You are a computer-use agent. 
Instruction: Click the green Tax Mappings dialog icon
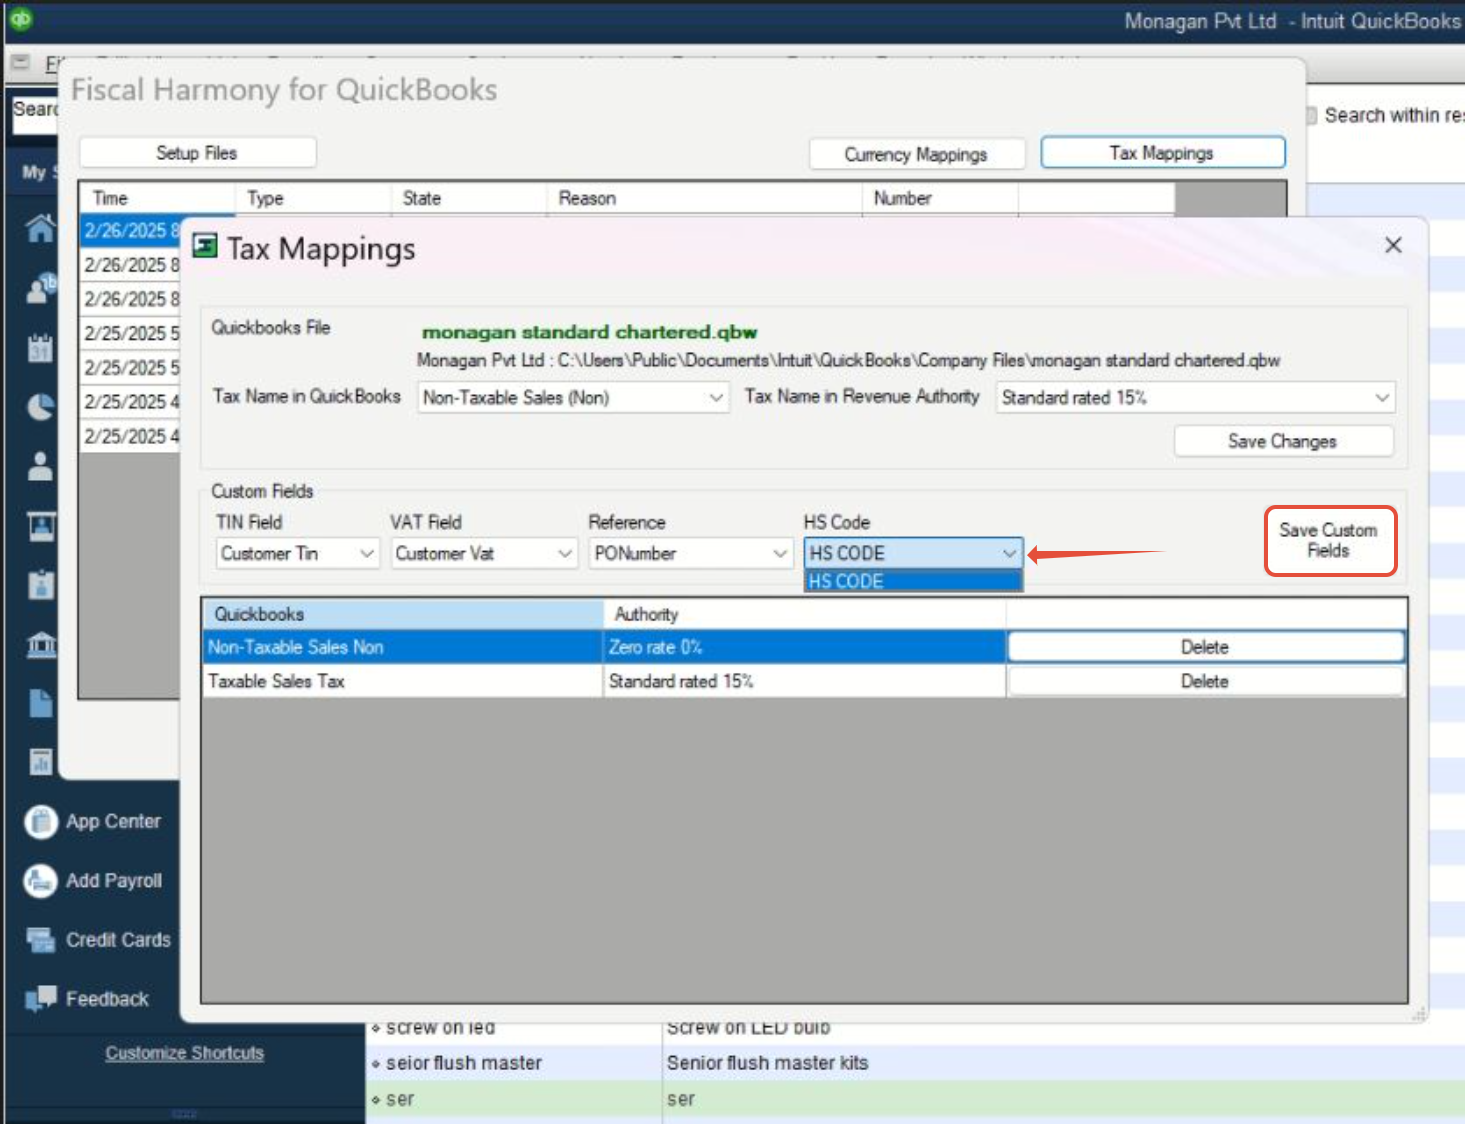pyautogui.click(x=204, y=246)
